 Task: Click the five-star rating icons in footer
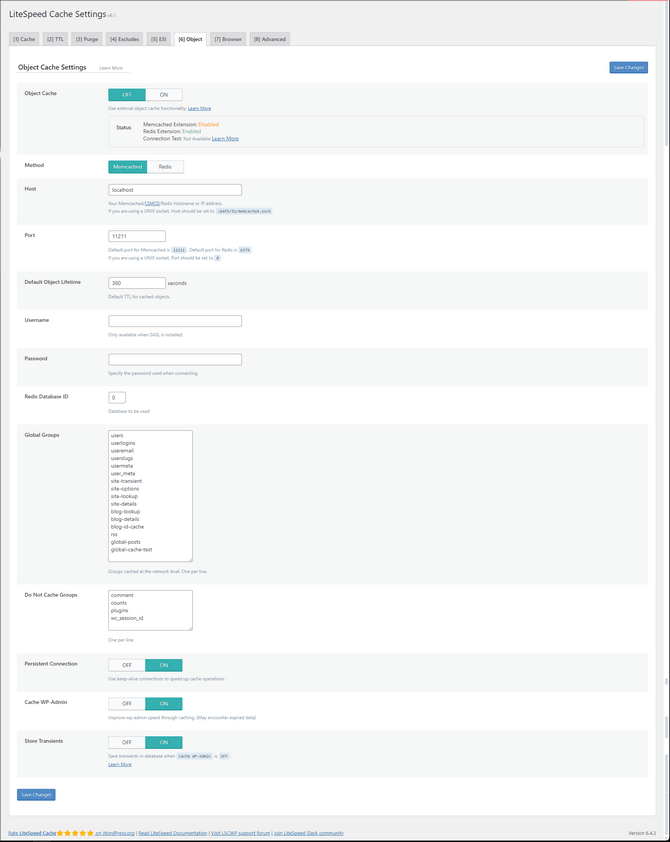point(75,832)
